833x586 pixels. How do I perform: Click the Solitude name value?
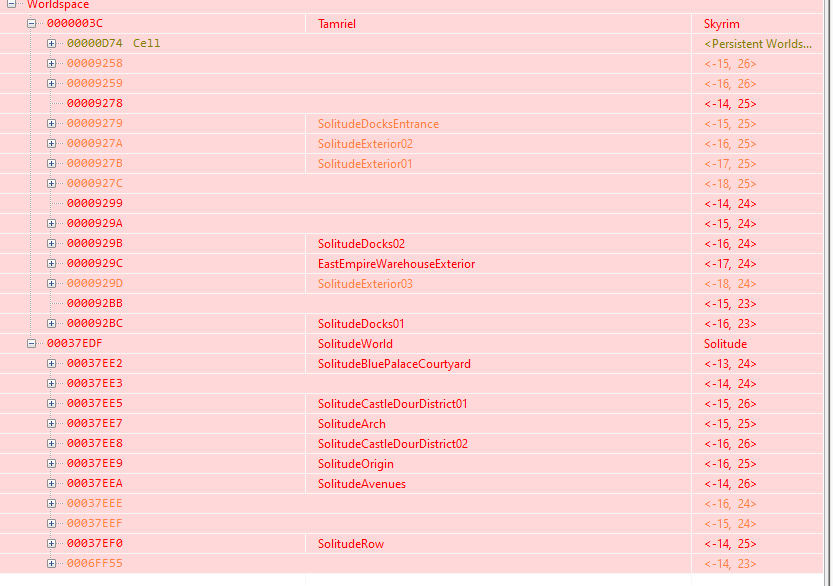(x=725, y=344)
